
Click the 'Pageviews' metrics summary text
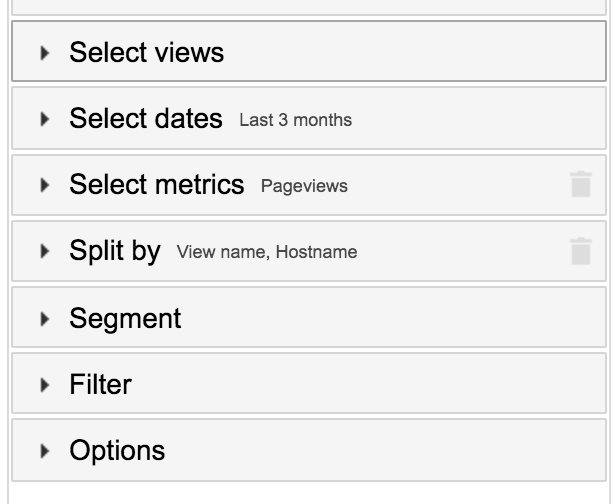tap(304, 187)
